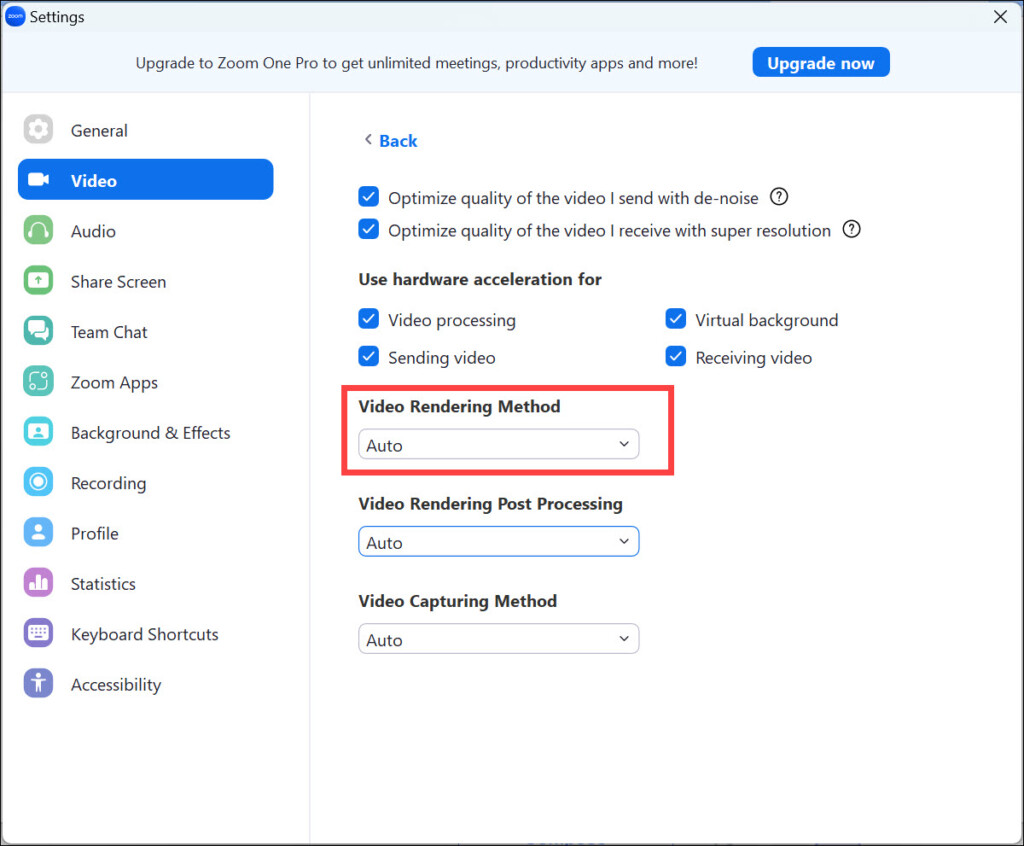Open the Video Rendering Post Processing dropdown
1024x846 pixels.
[x=498, y=542]
